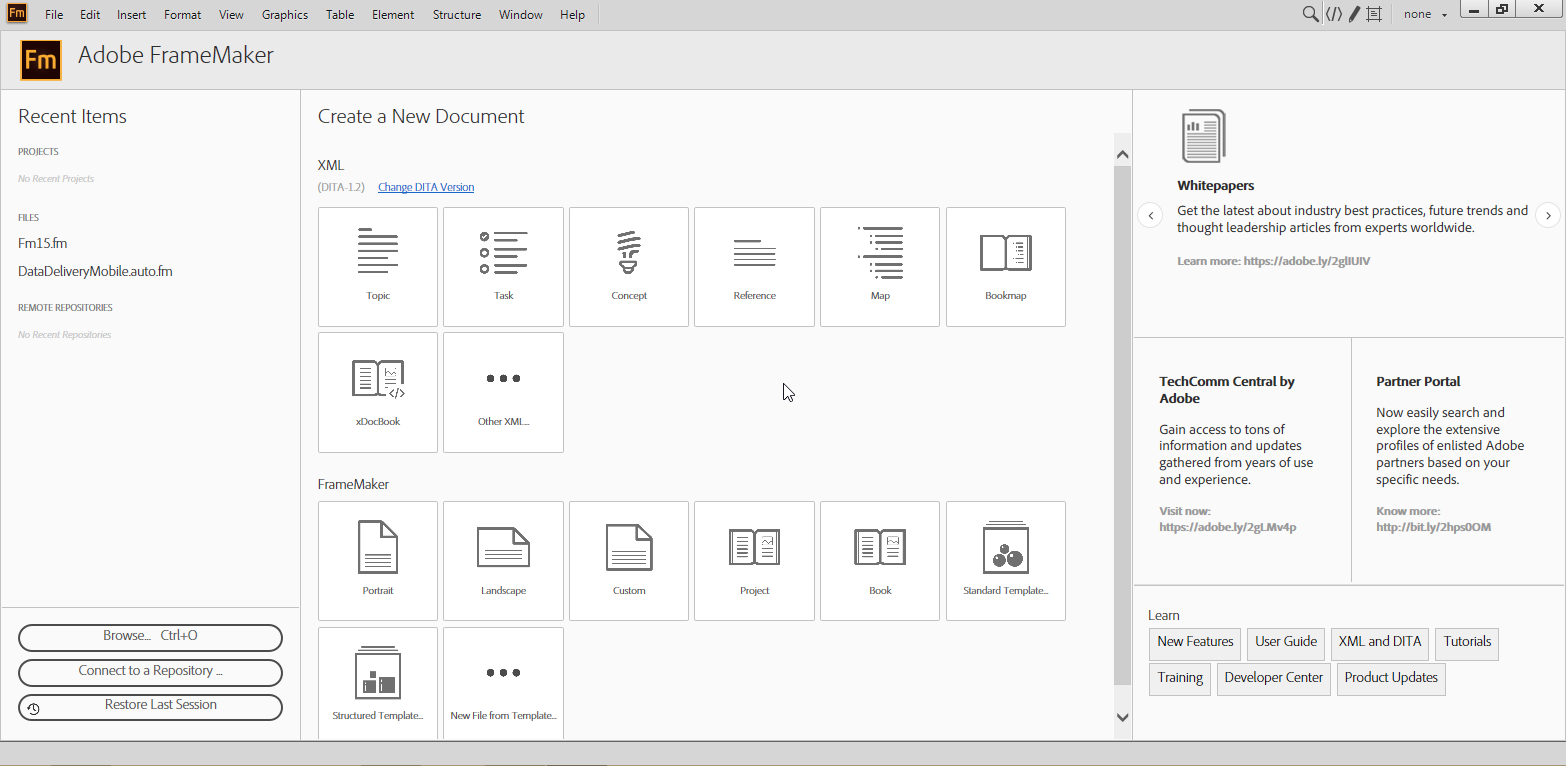Open the XML and DITA button
Viewport: 1566px width, 766px height.
point(1380,643)
